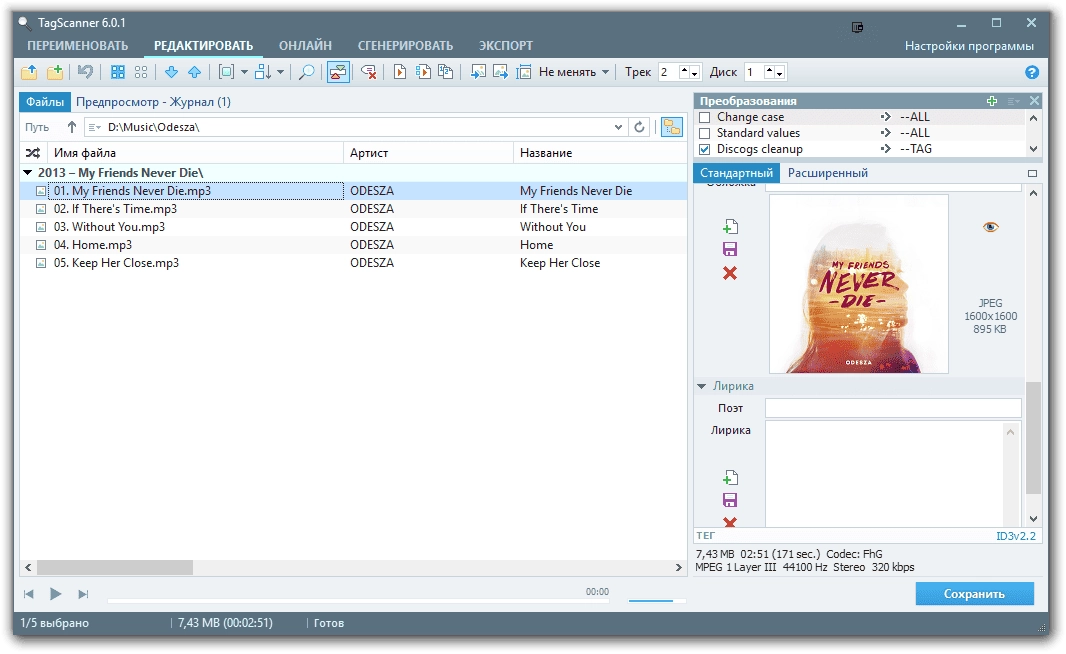Click the resize cover image icon

(523, 72)
